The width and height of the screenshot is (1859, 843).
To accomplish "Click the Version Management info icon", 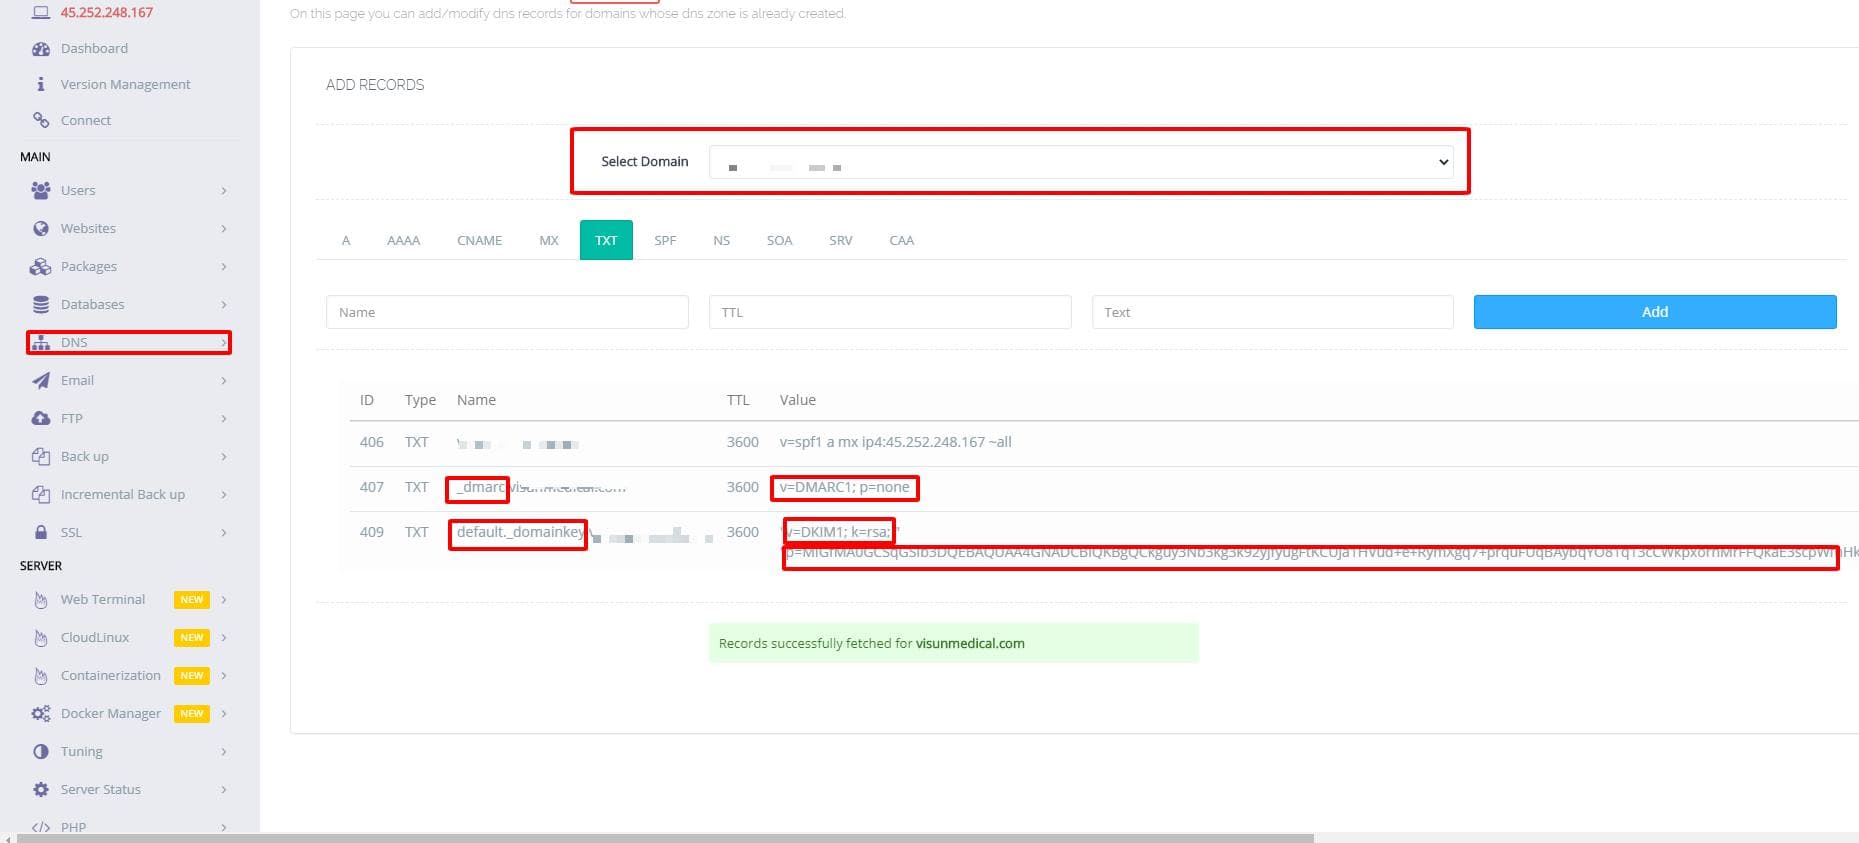I will [41, 84].
